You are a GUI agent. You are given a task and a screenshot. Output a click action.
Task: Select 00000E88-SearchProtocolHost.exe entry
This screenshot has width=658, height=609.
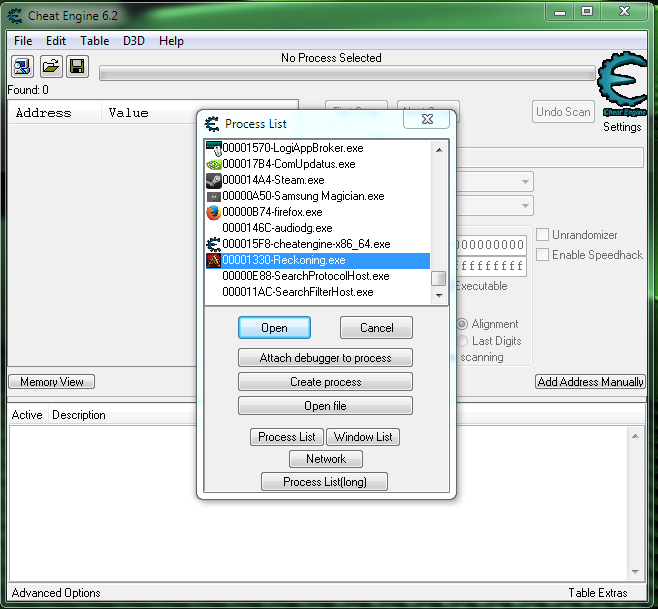click(x=318, y=276)
